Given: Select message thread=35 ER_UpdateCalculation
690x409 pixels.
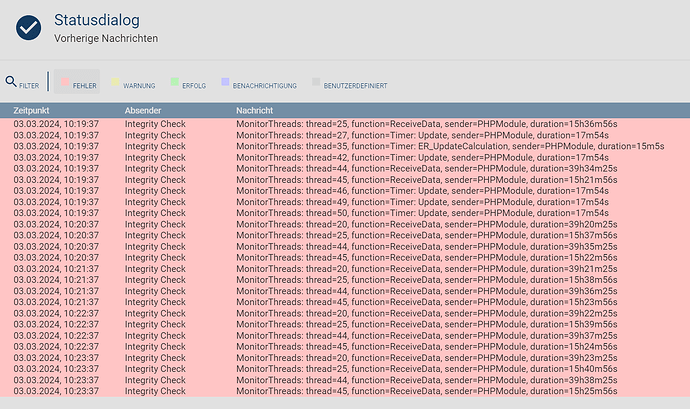Looking at the screenshot, I should (345, 146).
